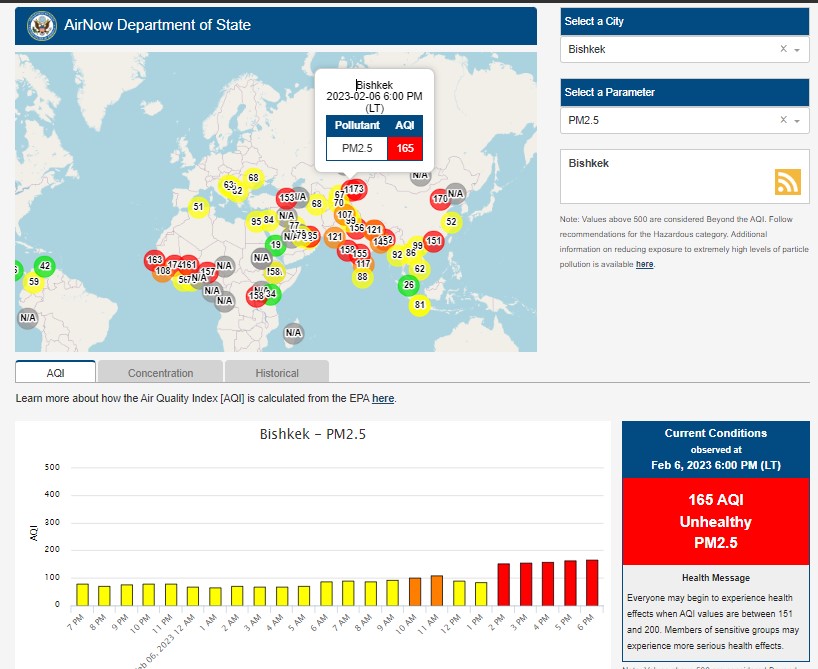Viewport: 818px width, 669px height.
Task: Select the green 26 AQI map marker
Action: [x=408, y=285]
